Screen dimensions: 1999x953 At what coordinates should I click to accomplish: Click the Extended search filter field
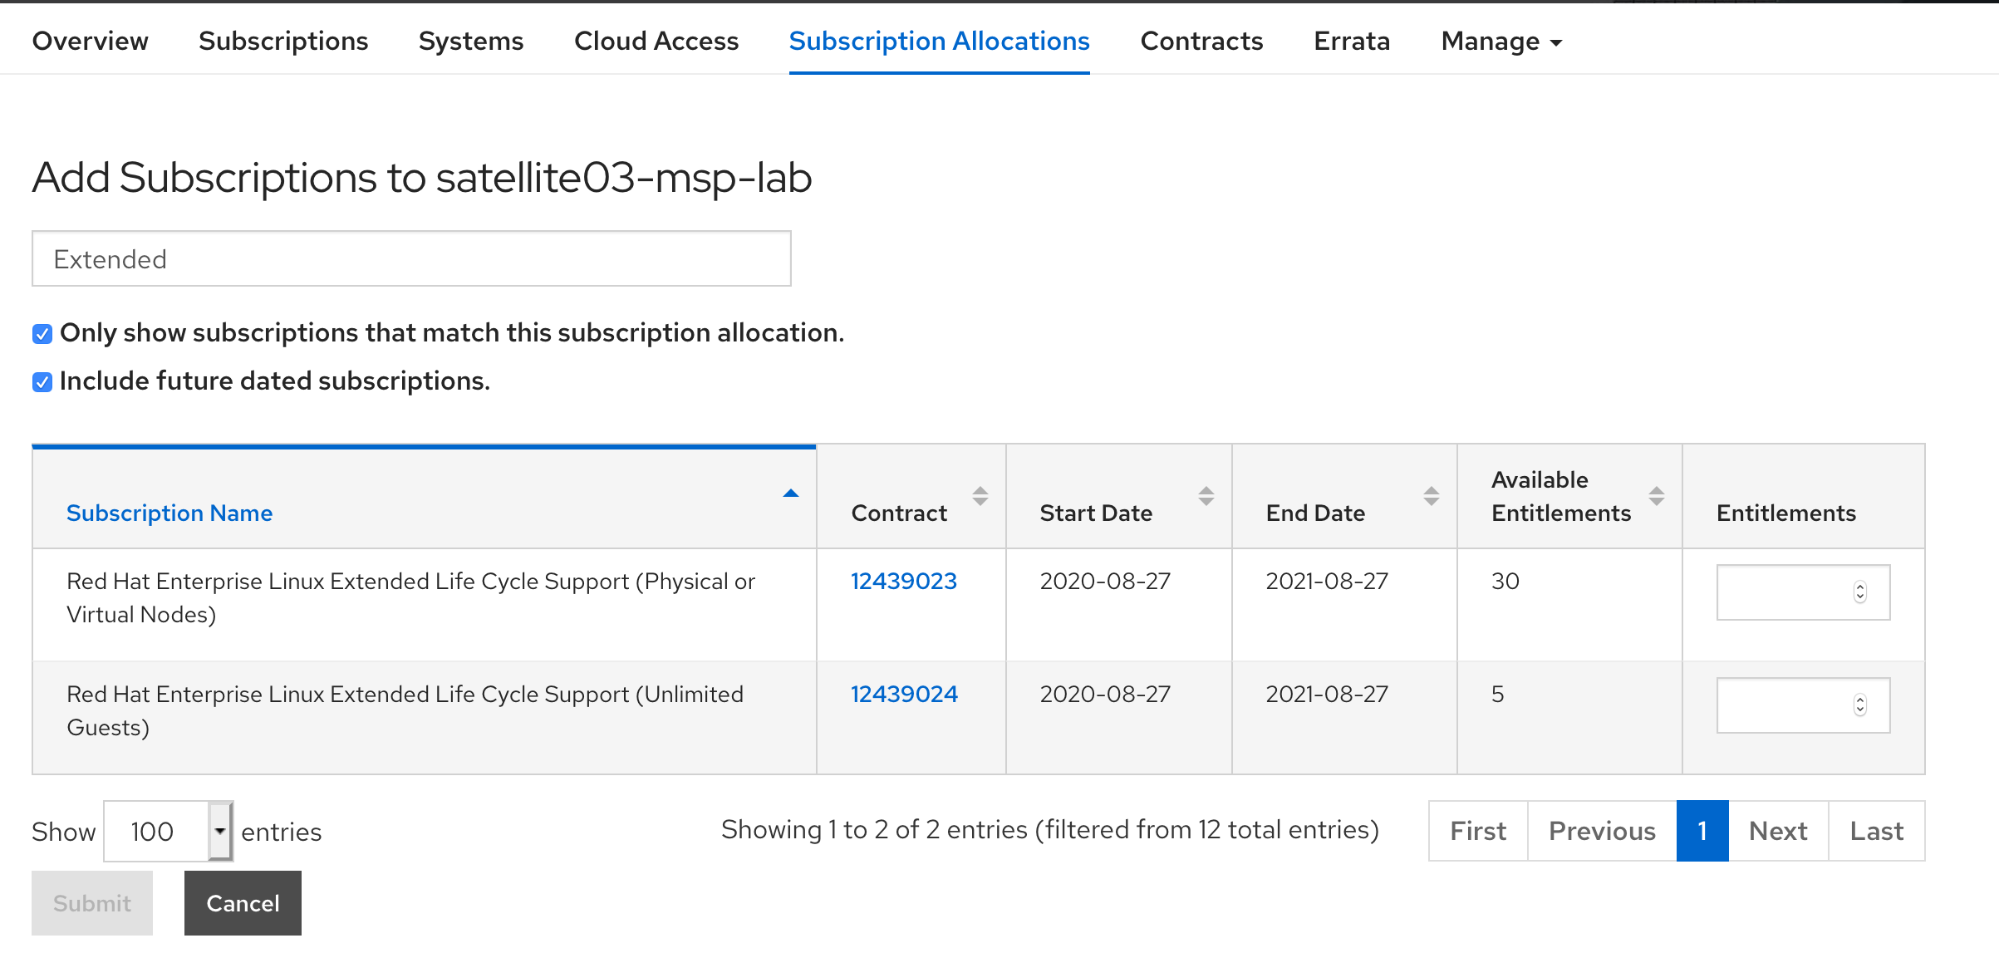(411, 259)
